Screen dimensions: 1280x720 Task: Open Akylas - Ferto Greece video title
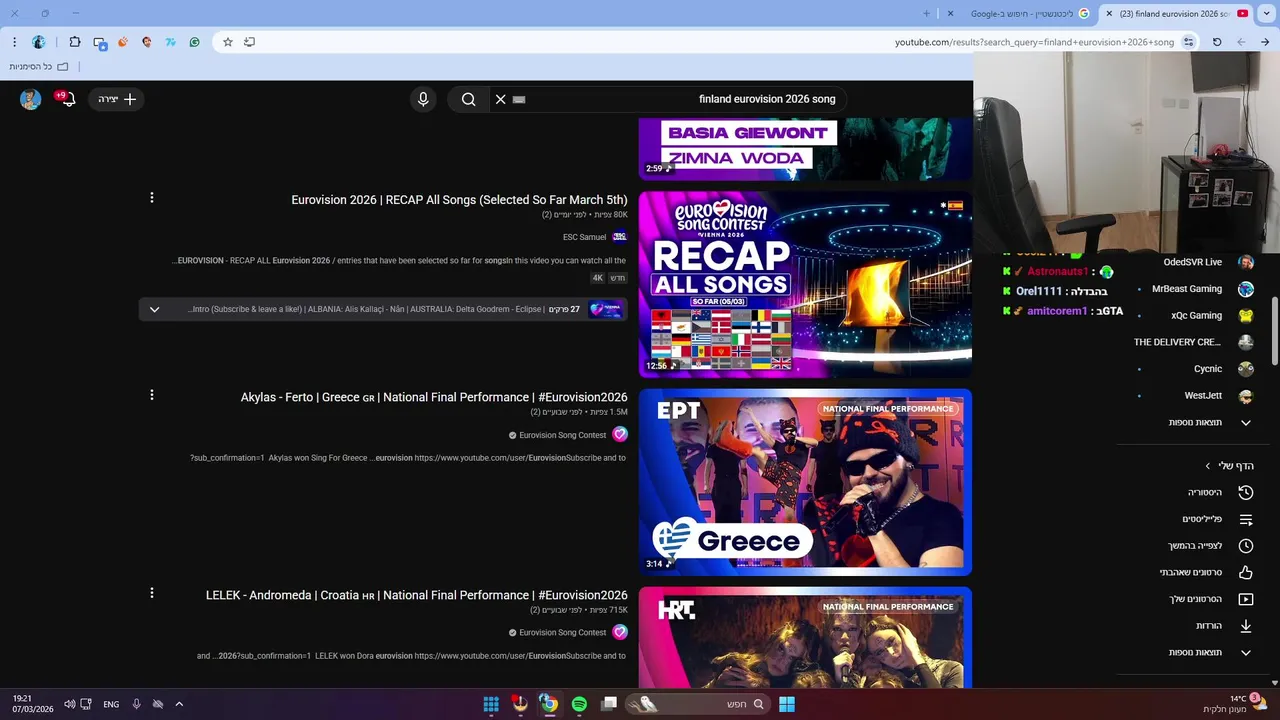pos(434,397)
